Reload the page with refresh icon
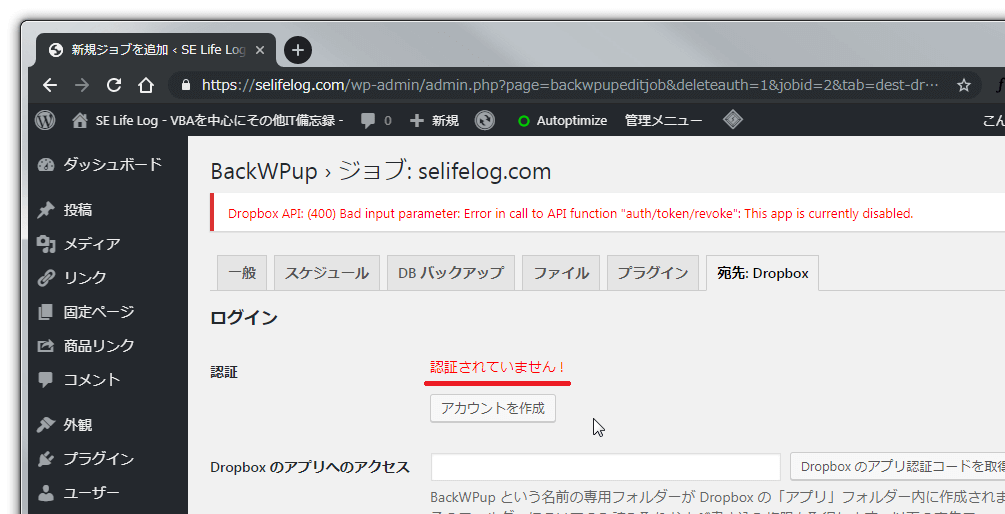 tap(114, 85)
